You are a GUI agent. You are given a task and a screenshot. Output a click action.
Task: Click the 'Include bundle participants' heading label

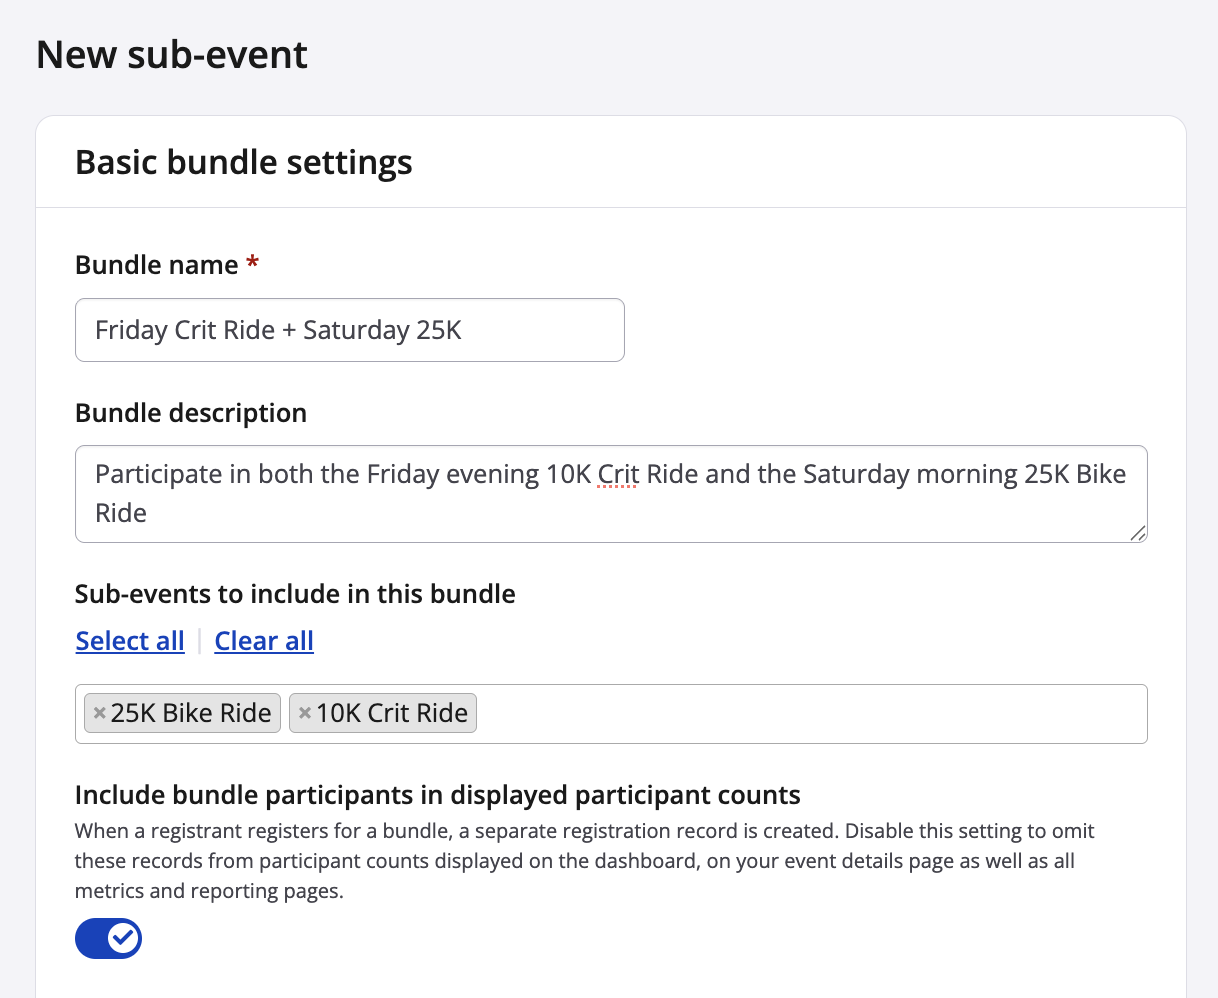437,795
